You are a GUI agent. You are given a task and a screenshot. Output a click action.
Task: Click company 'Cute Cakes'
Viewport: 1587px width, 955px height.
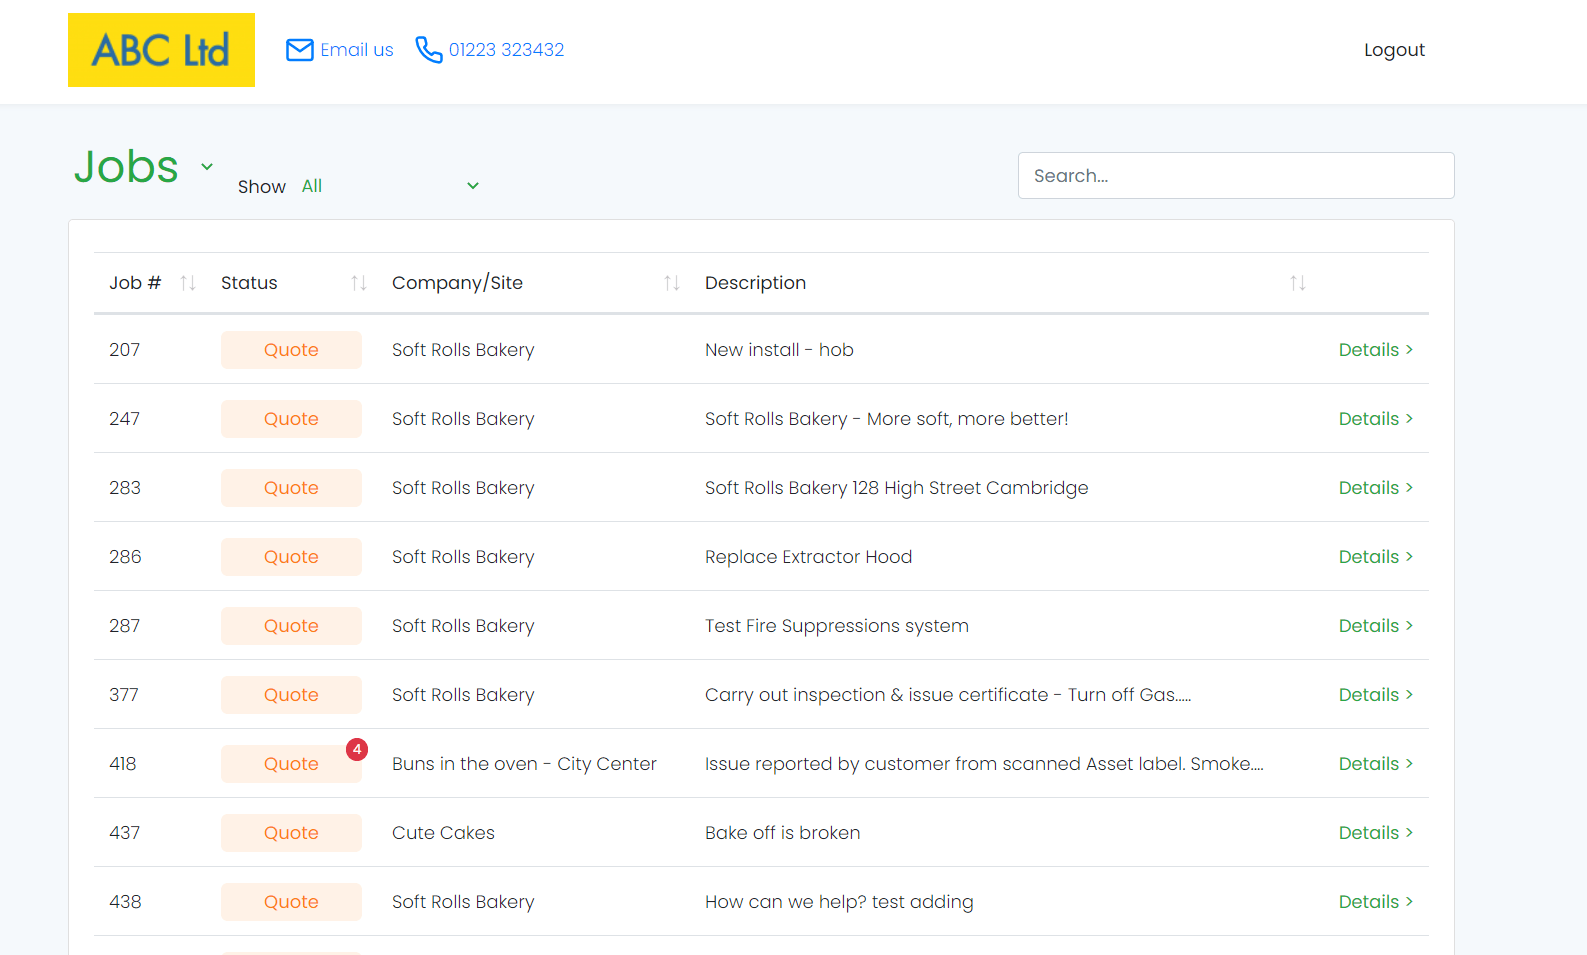443,833
